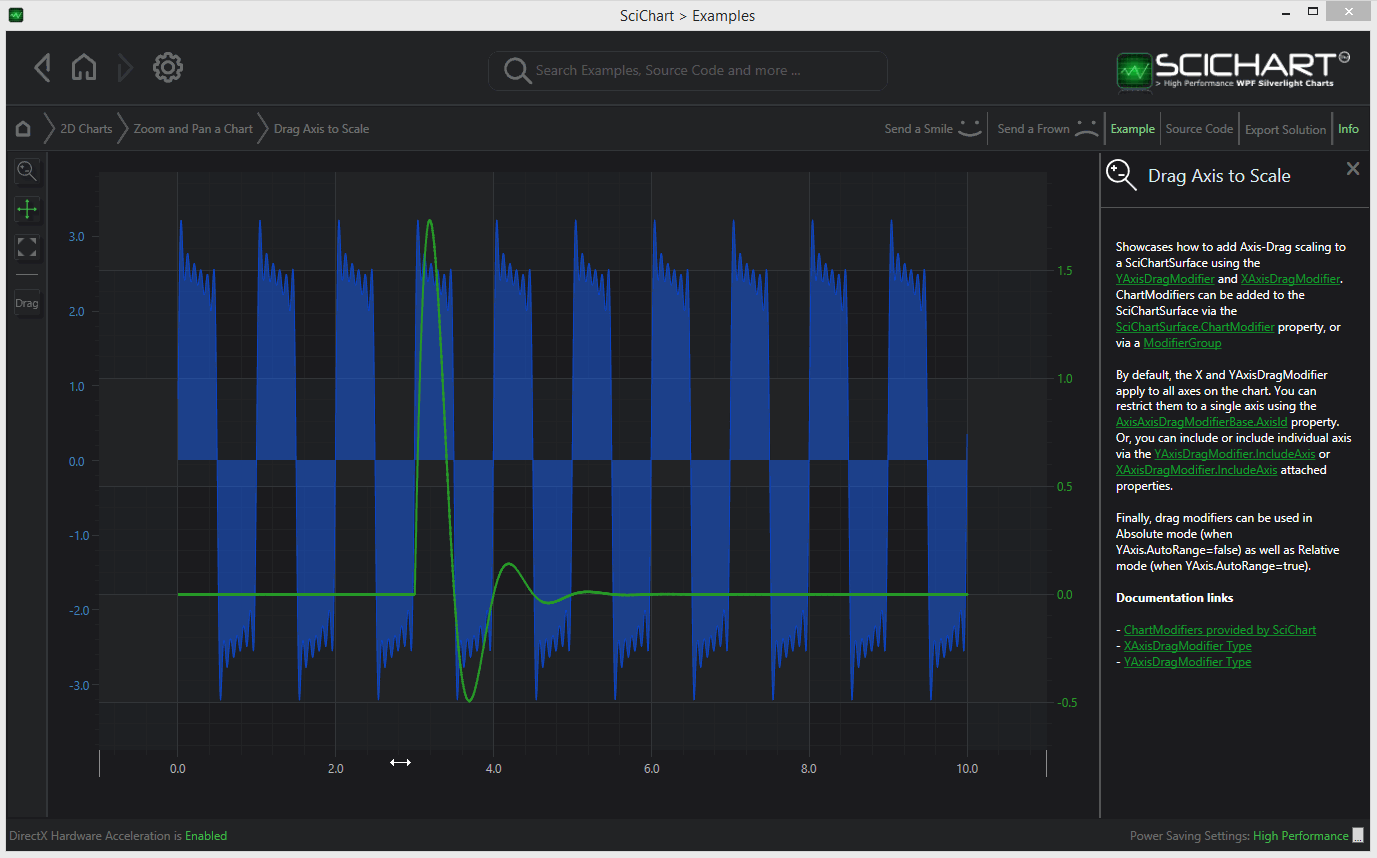Viewport: 1377px width, 858px height.
Task: Click the power saving settings icon
Action: point(1358,836)
